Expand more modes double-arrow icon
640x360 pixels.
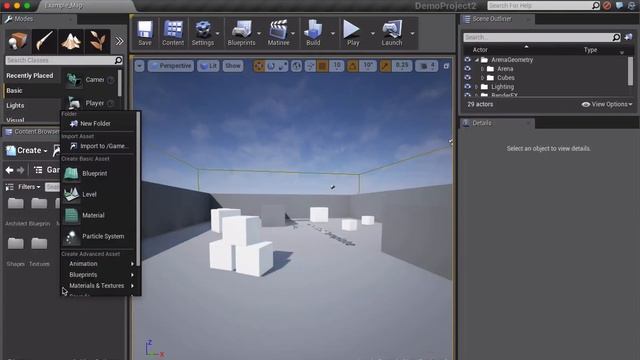[119, 41]
